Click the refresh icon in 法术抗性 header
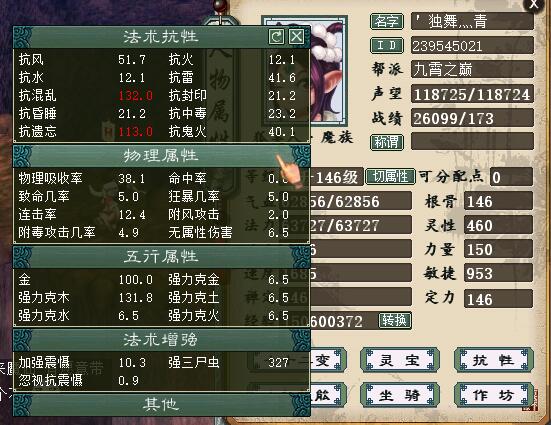551x425 pixels. pyautogui.click(x=276, y=37)
